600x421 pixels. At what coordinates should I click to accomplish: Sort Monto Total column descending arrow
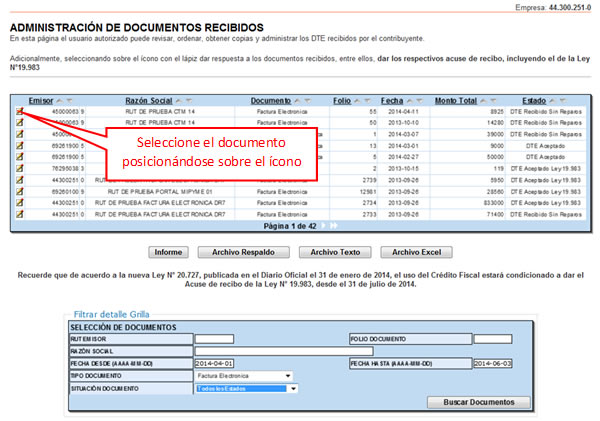(494, 101)
